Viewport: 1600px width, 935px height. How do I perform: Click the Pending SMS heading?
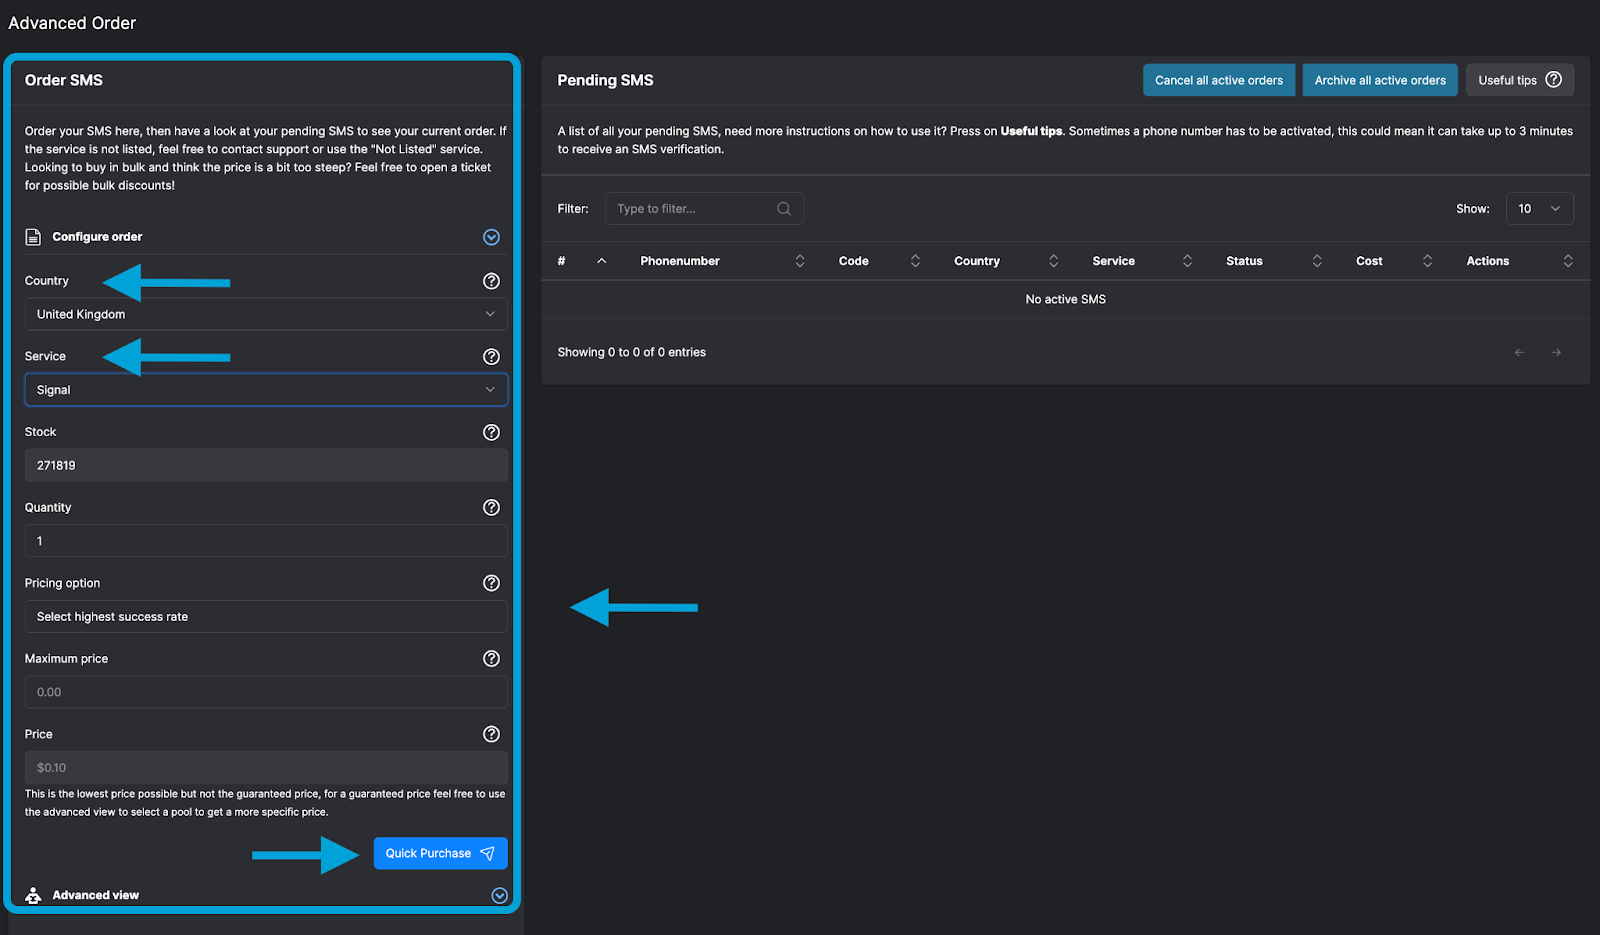605,80
